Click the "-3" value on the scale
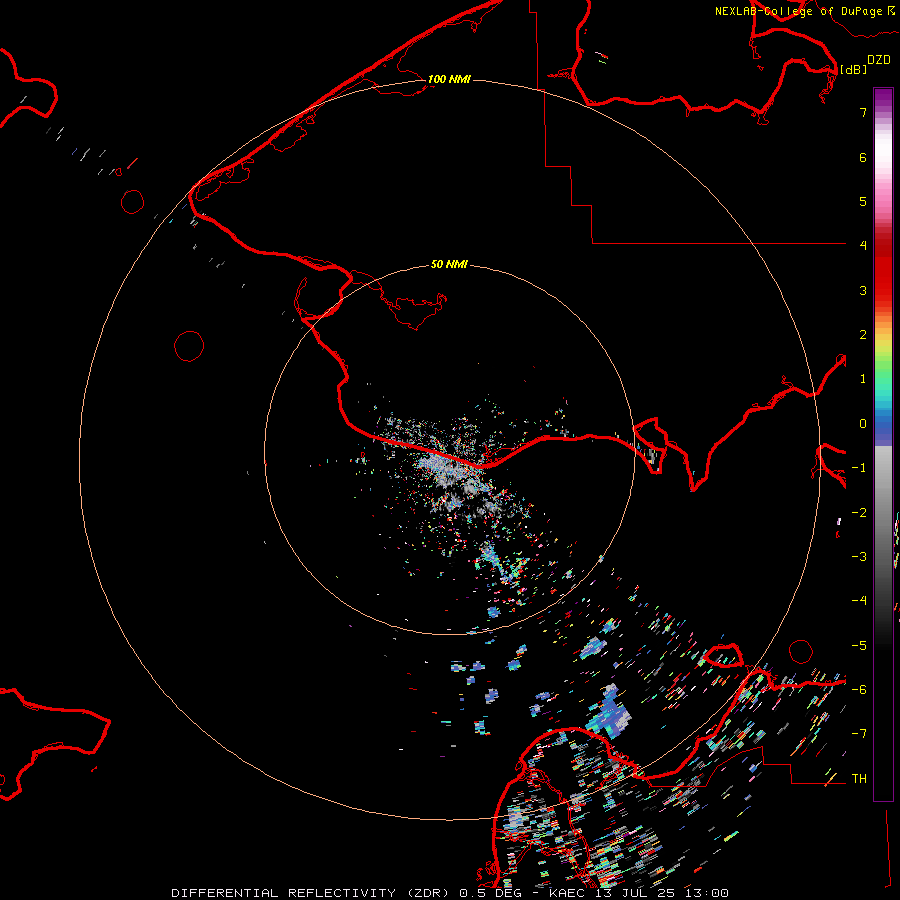The image size is (900, 900). 859,557
